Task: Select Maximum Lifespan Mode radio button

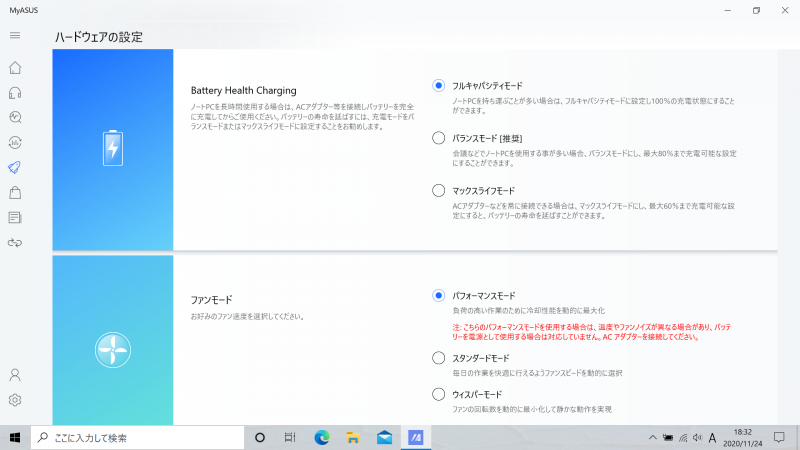Action: (438, 190)
